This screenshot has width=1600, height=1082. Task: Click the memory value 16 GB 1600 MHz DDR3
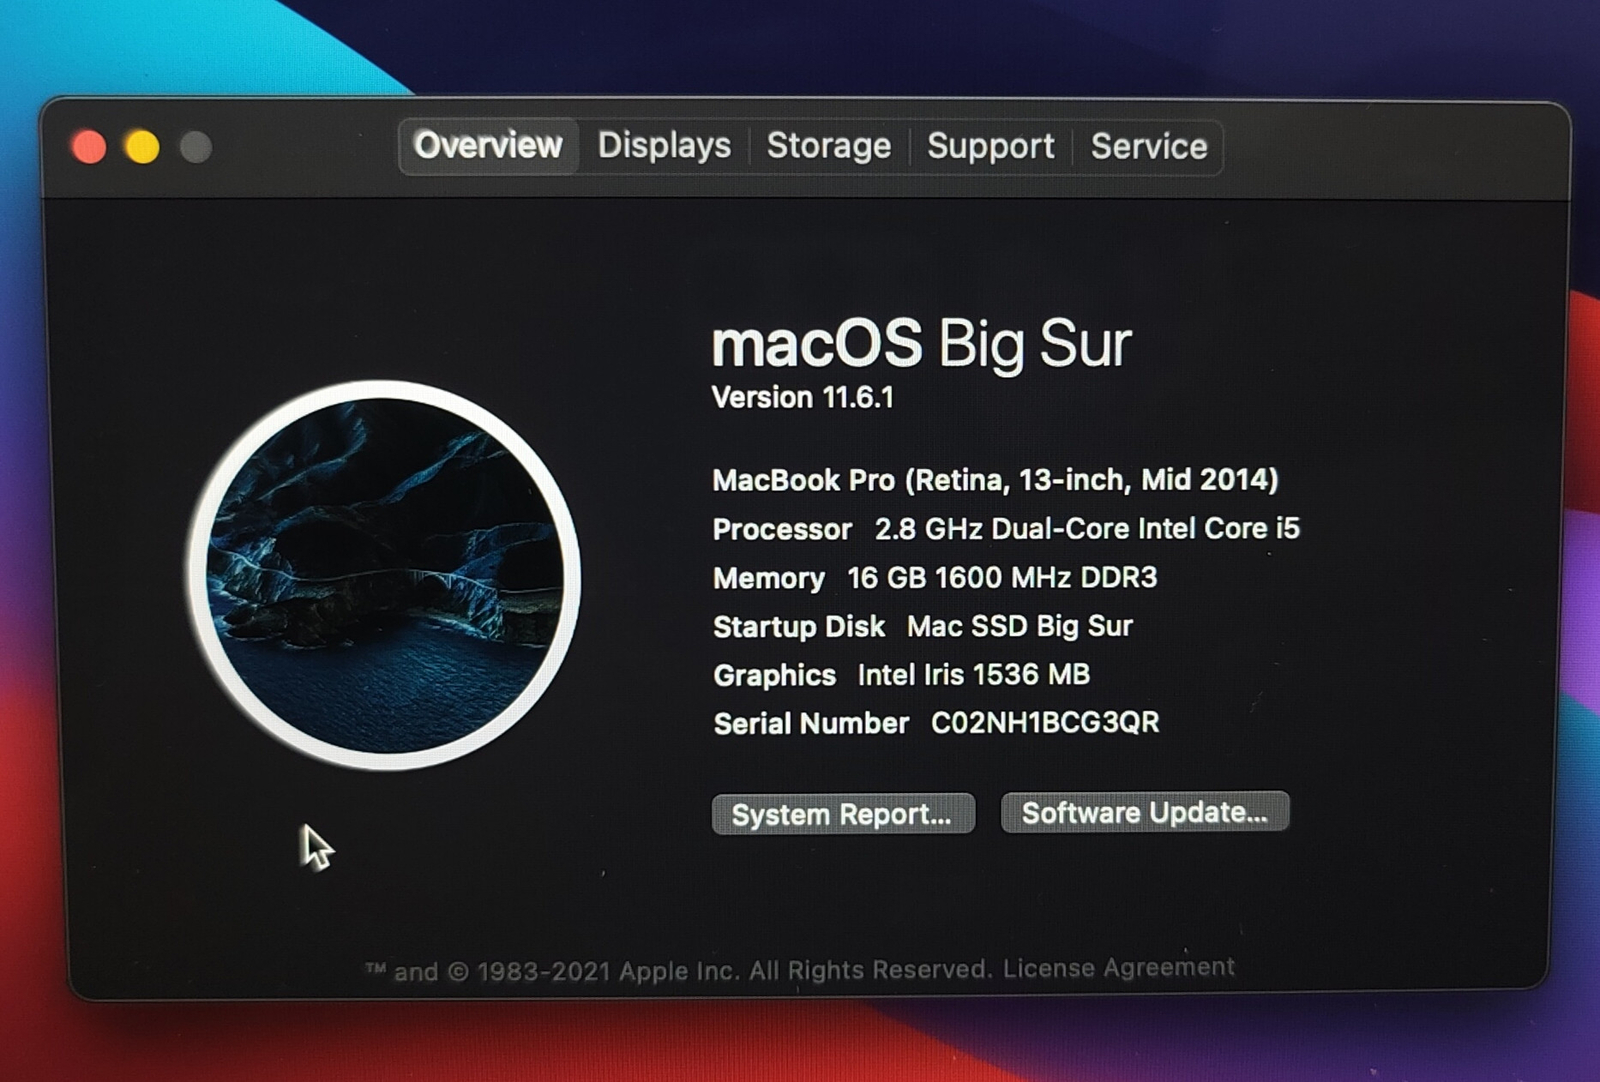pyautogui.click(x=1002, y=577)
